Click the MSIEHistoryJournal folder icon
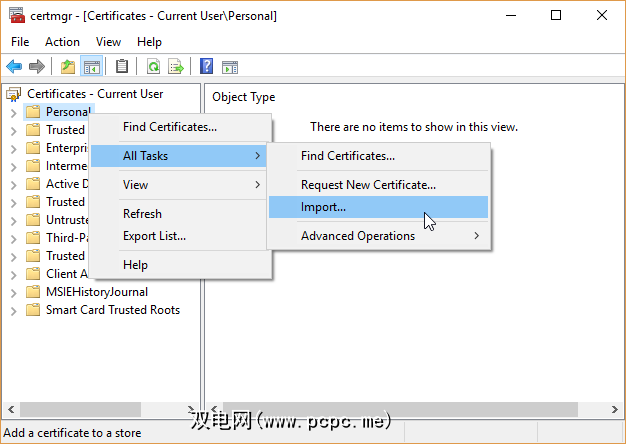626x444 pixels. 33,292
